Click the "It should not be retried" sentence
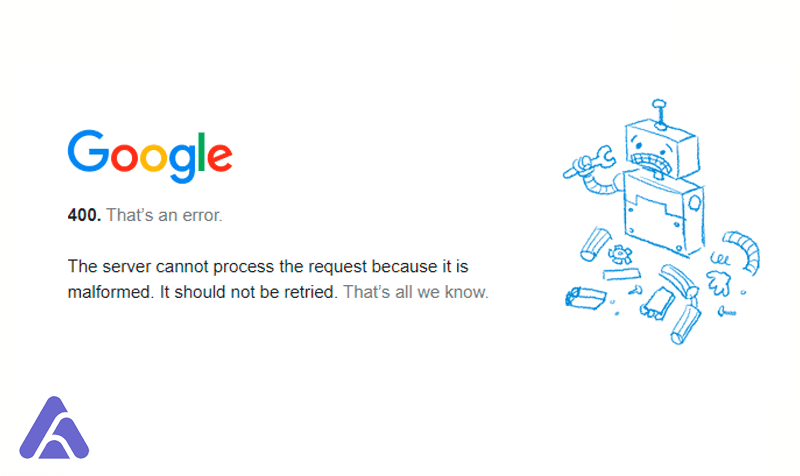Screen dimensions: 800x476 [248, 292]
